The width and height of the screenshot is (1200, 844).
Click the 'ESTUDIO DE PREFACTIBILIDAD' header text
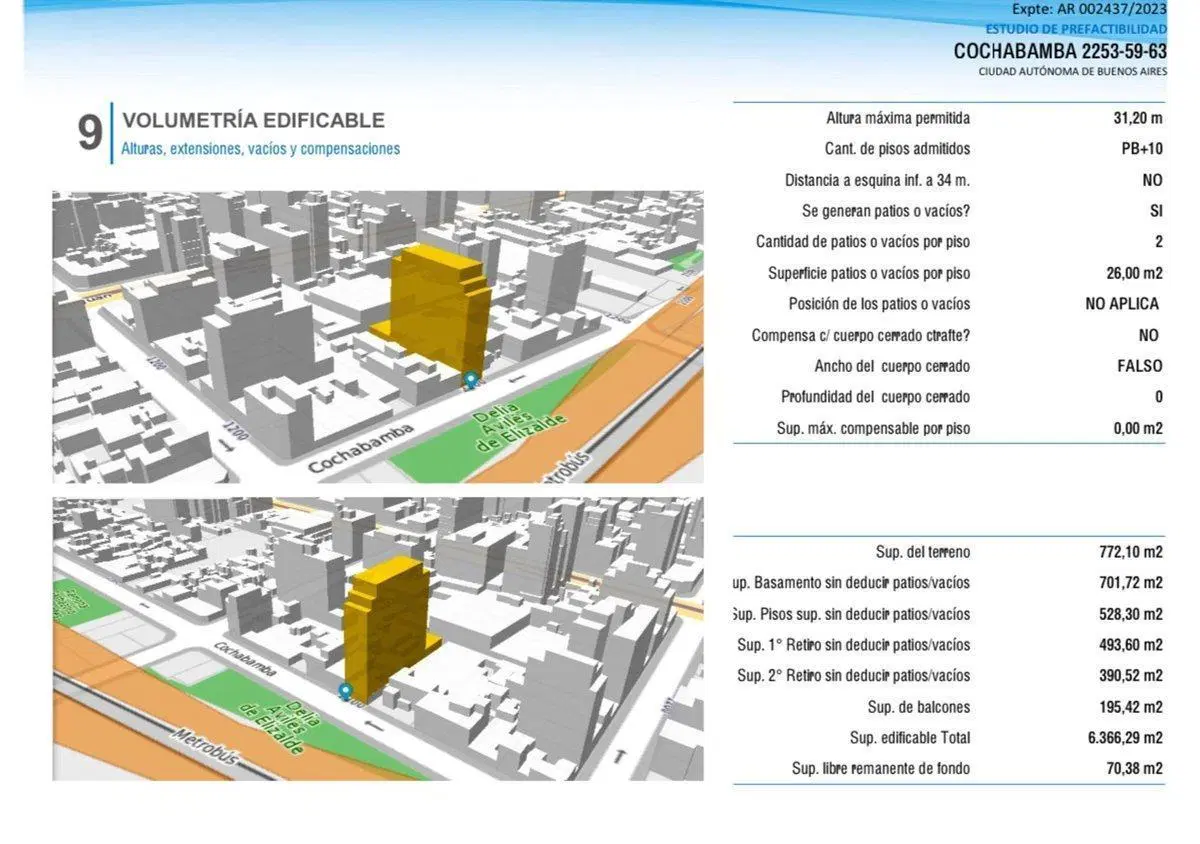[x=1076, y=29]
